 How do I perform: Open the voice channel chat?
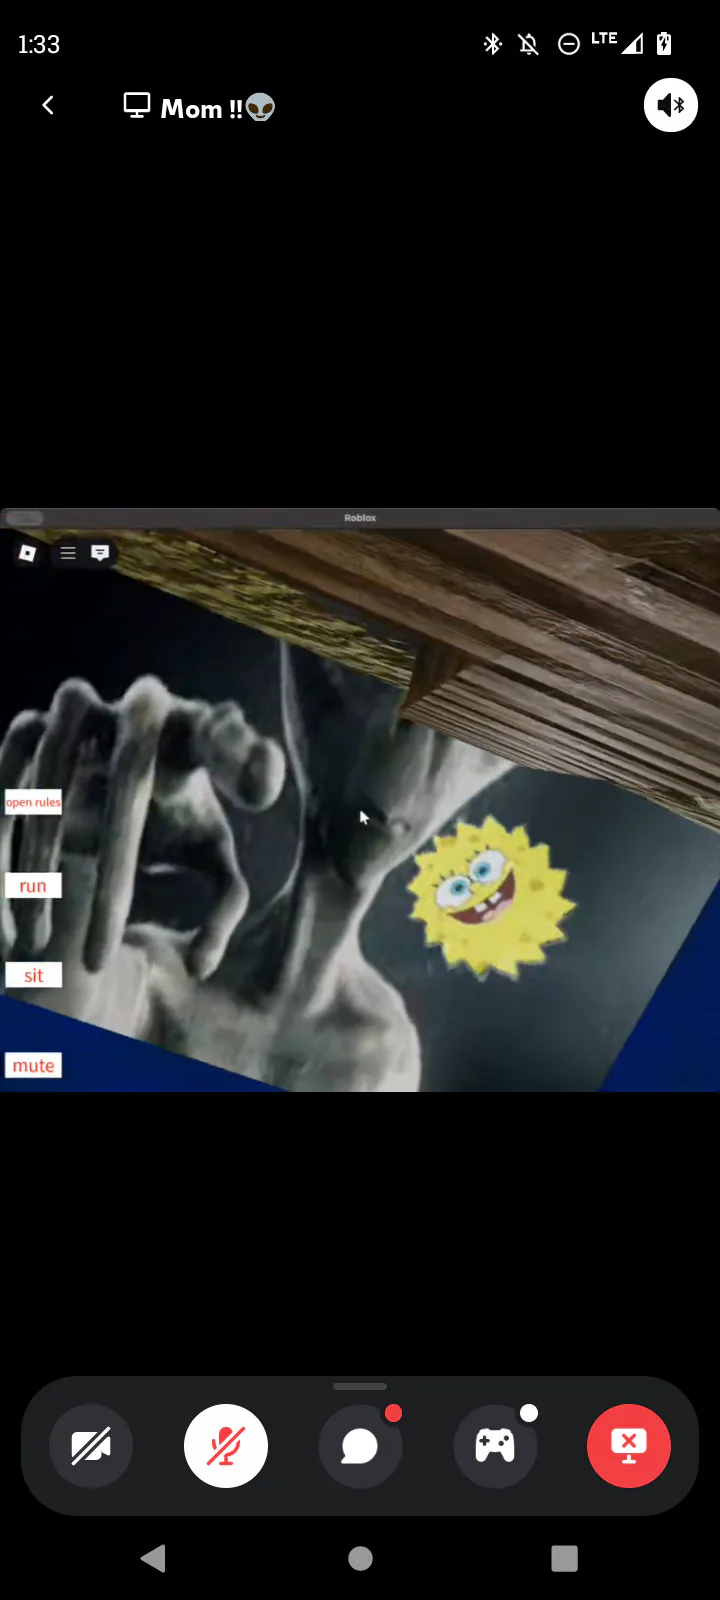pyautogui.click(x=360, y=1446)
